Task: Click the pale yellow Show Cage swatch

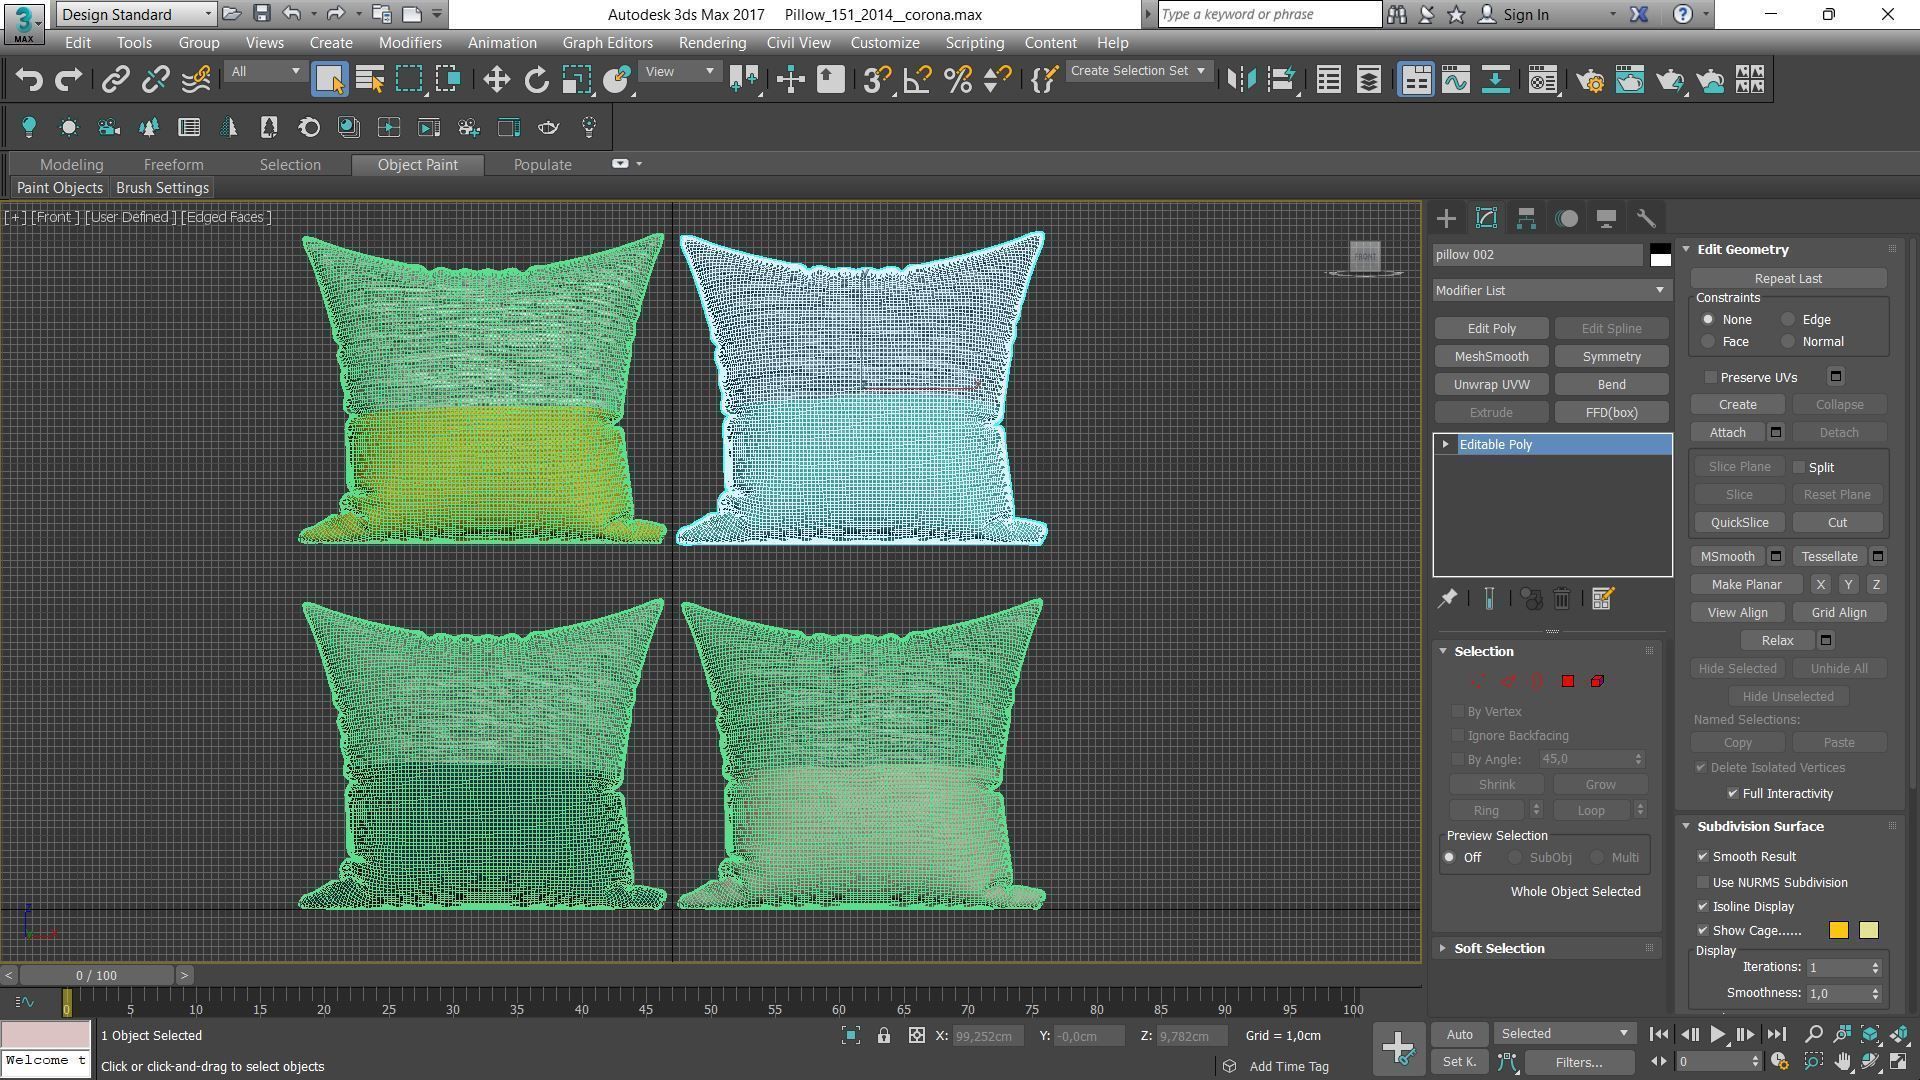Action: click(x=1868, y=931)
